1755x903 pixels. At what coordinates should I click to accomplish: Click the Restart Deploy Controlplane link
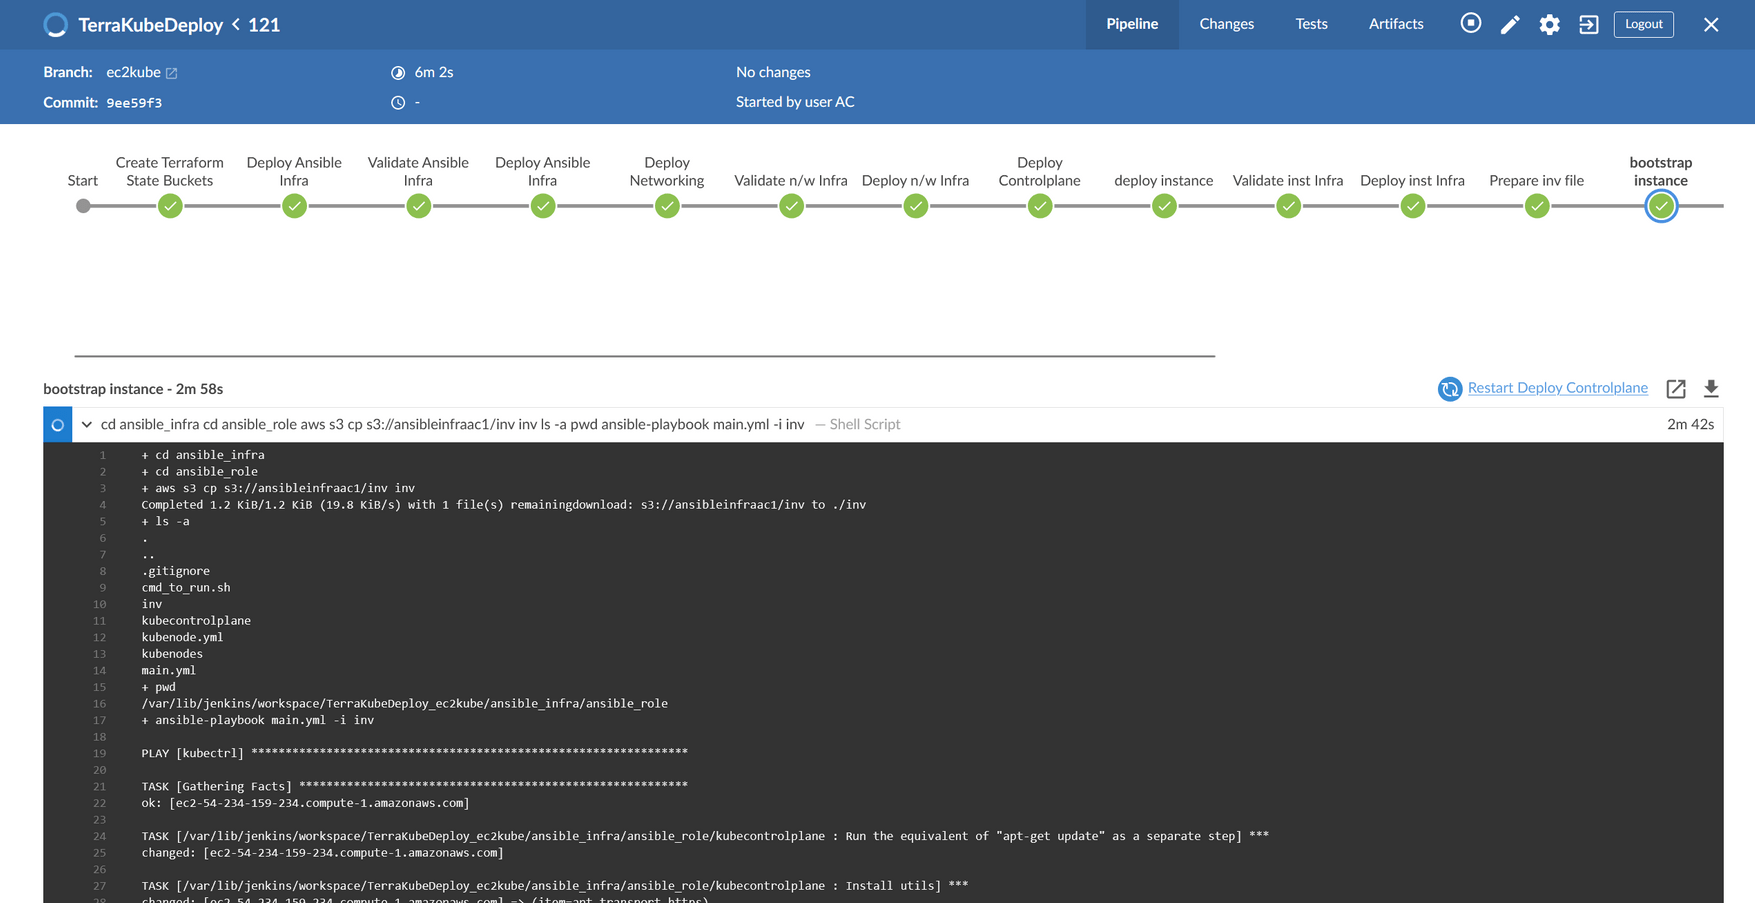click(x=1557, y=388)
